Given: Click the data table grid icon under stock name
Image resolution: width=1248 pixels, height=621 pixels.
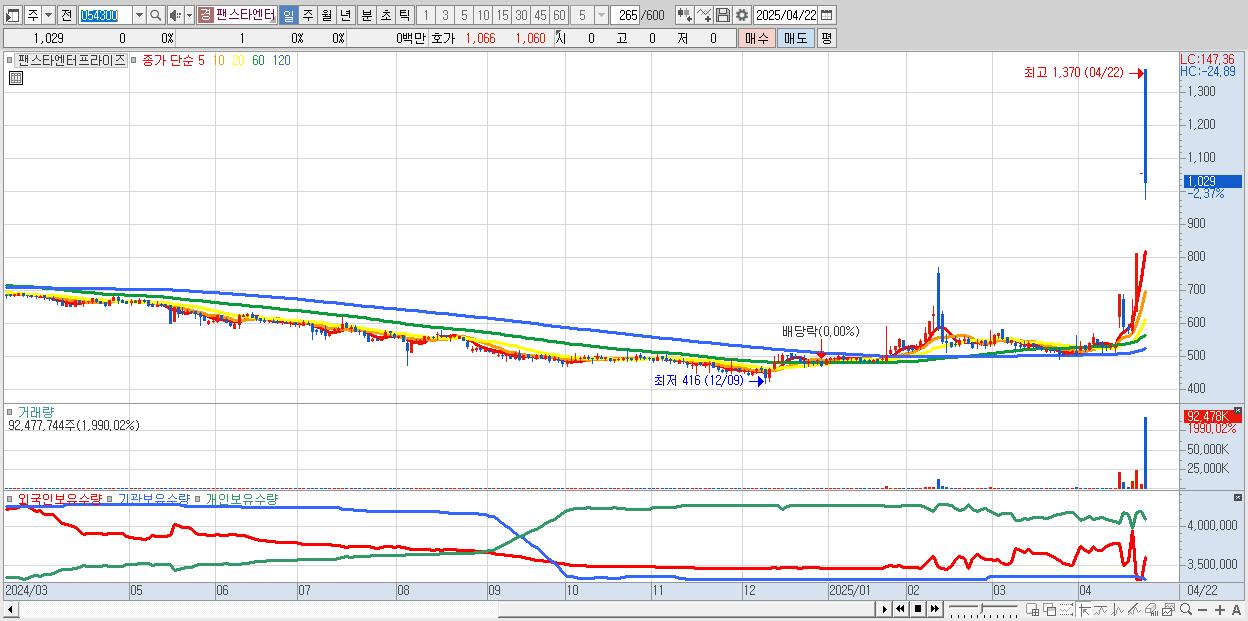Looking at the screenshot, I should pyautogui.click(x=16, y=76).
